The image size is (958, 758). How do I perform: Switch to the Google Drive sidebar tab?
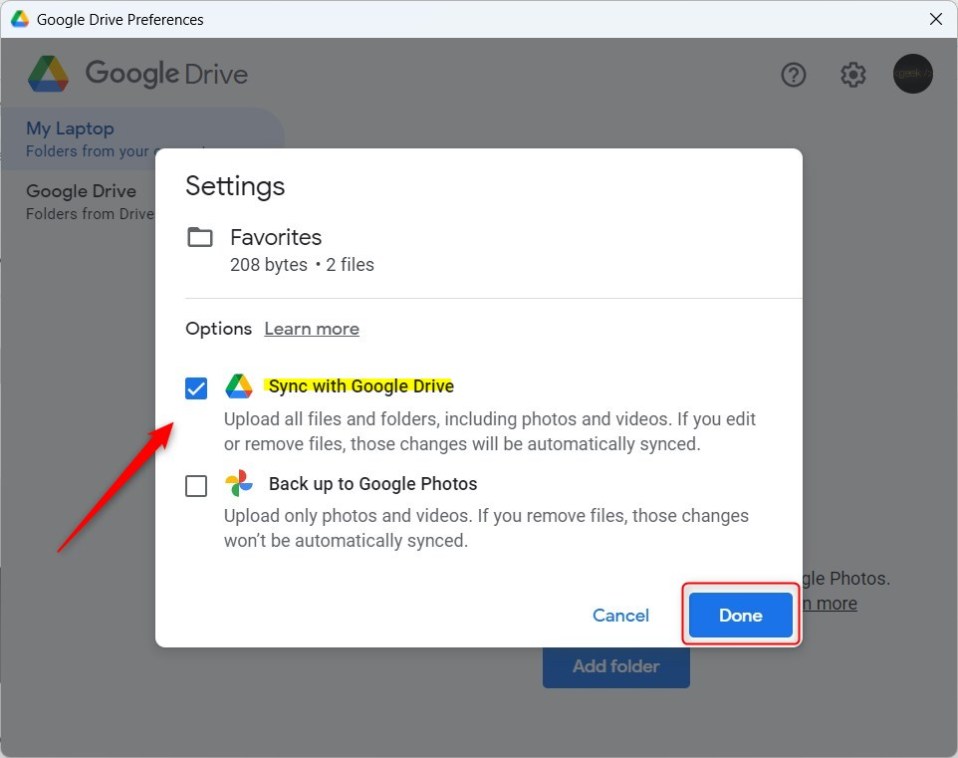pos(80,191)
